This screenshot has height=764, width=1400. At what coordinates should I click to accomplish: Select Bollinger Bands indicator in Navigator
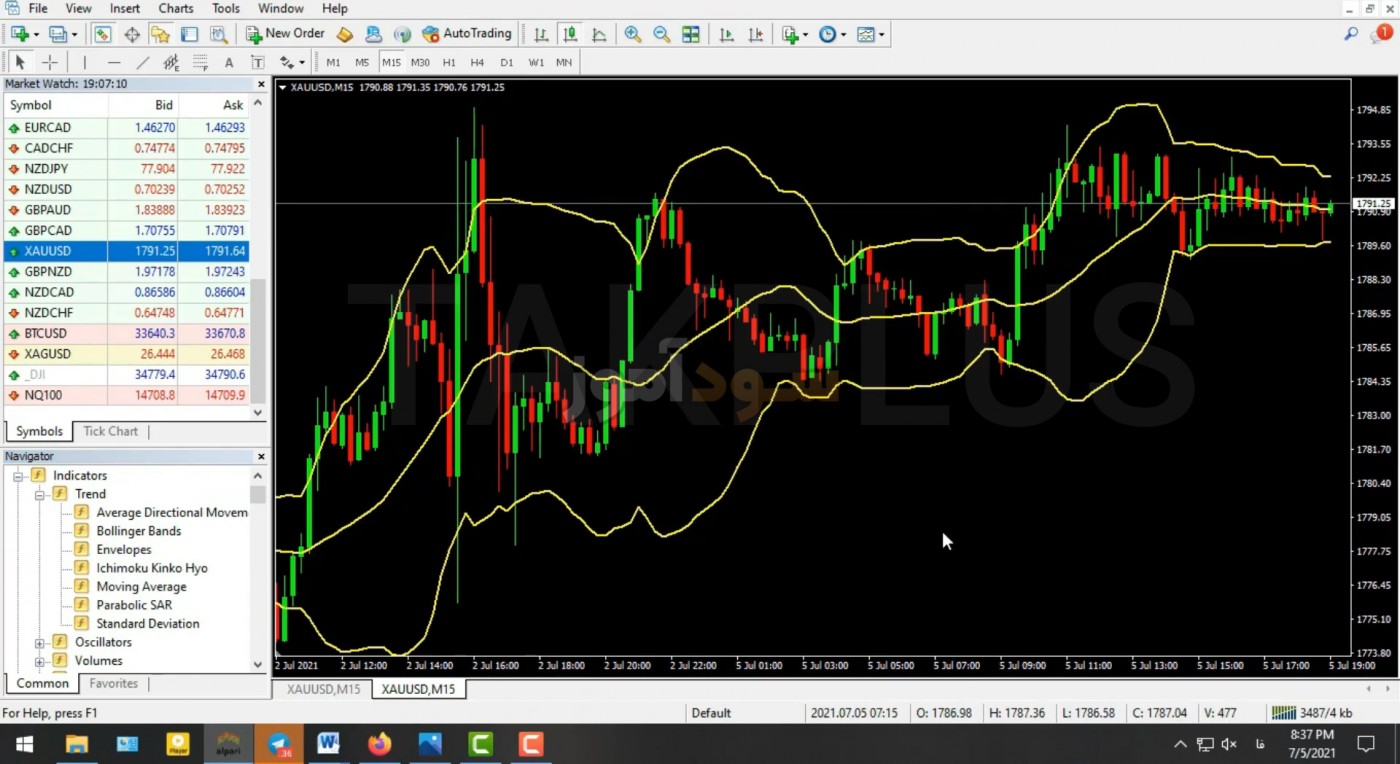[x=138, y=531]
